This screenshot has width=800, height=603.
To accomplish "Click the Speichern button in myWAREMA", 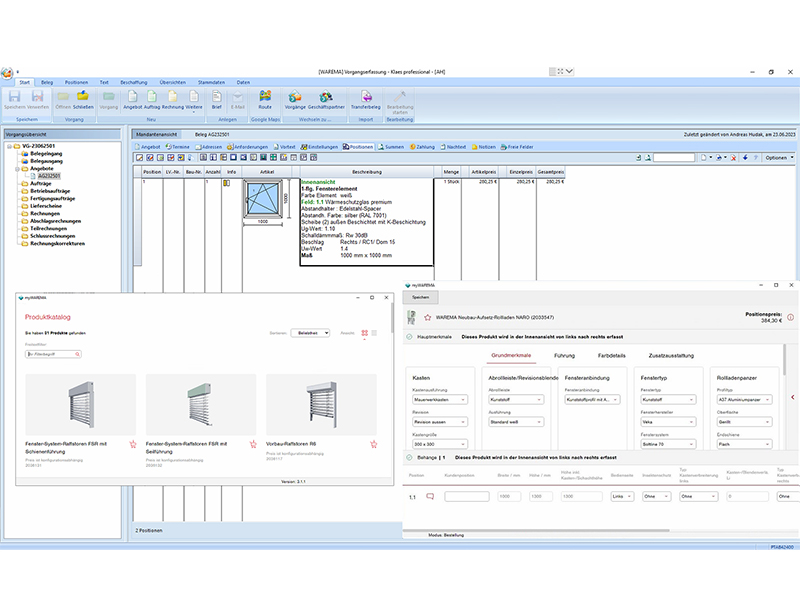I will pyautogui.click(x=421, y=297).
